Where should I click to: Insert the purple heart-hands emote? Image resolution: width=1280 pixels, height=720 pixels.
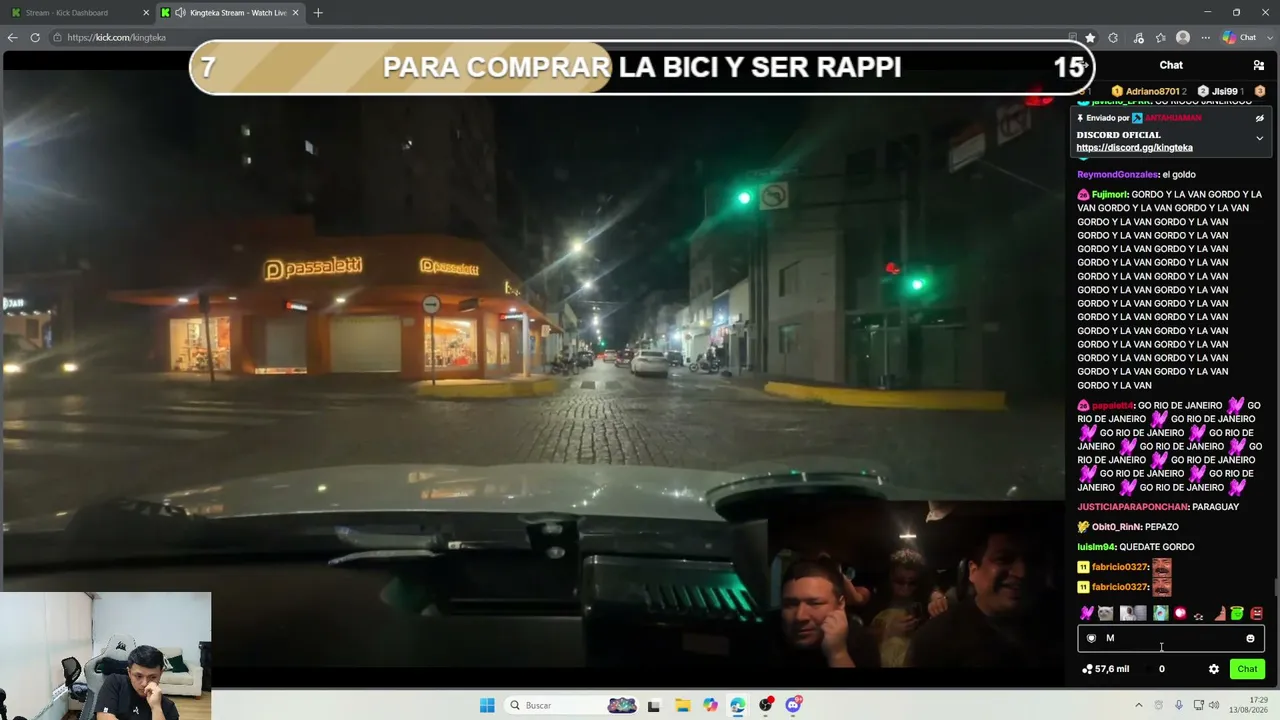point(1087,613)
